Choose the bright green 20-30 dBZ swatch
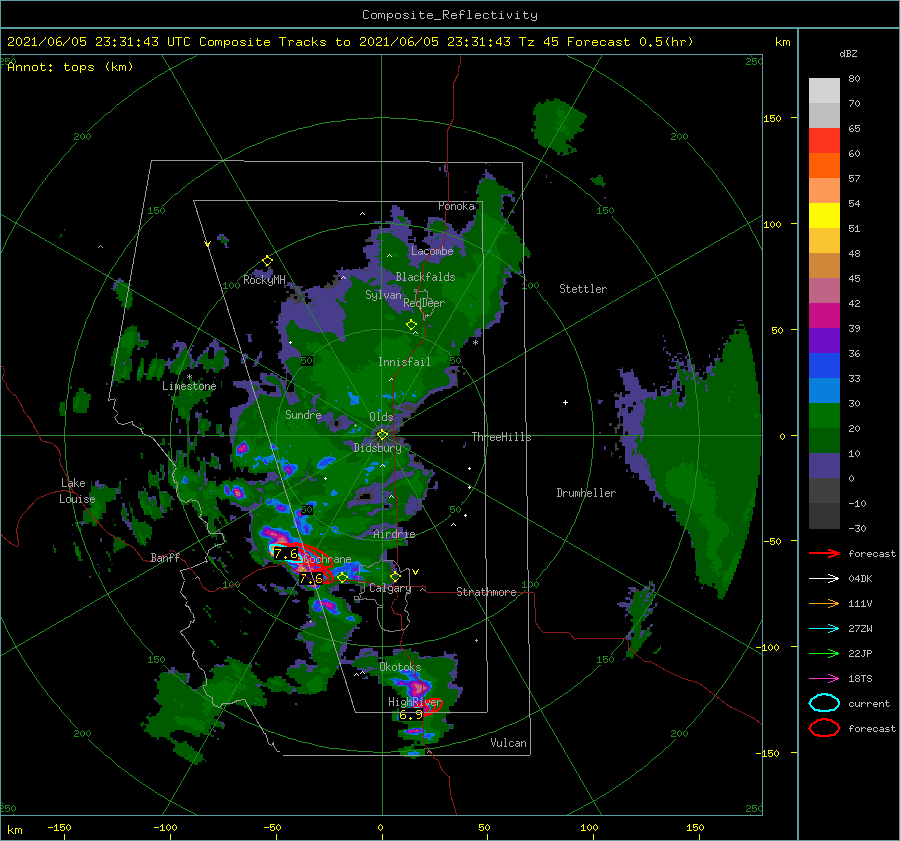This screenshot has height=841, width=900. coord(824,415)
